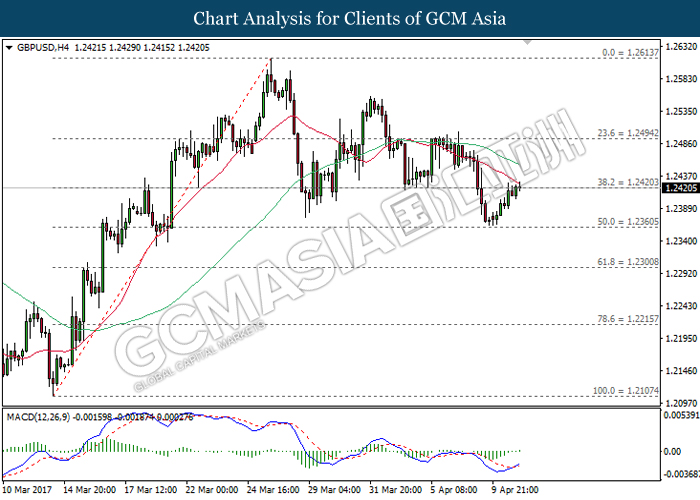This screenshot has width=700, height=500.
Task: Click the 1.23400 price scale value
Action: 681,241
